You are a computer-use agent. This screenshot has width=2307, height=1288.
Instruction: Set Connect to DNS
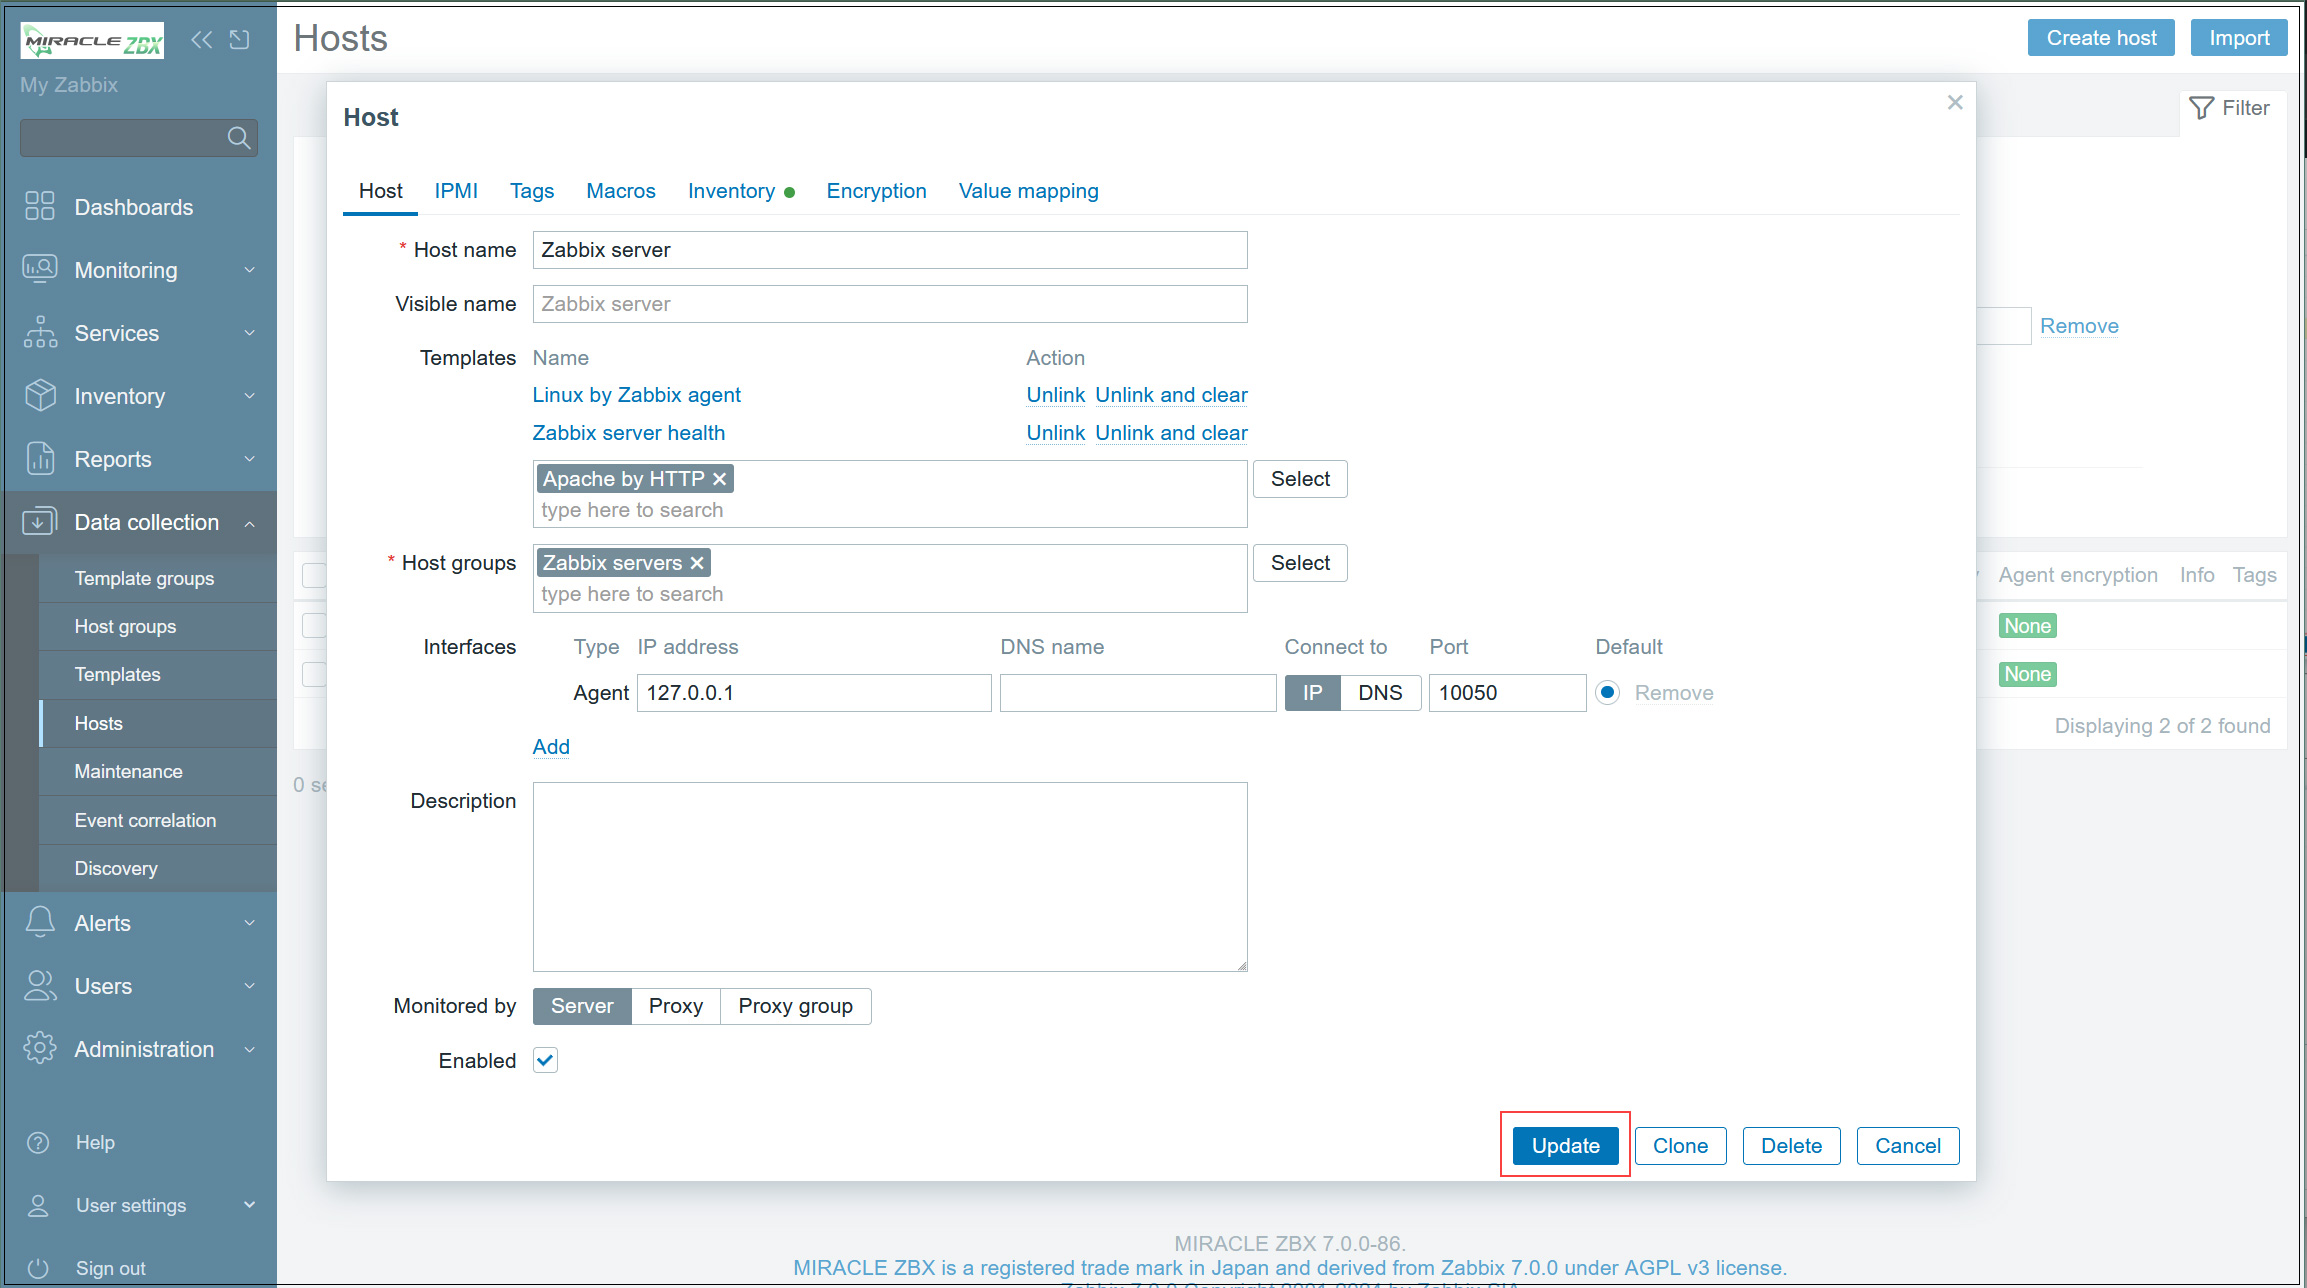click(x=1380, y=692)
